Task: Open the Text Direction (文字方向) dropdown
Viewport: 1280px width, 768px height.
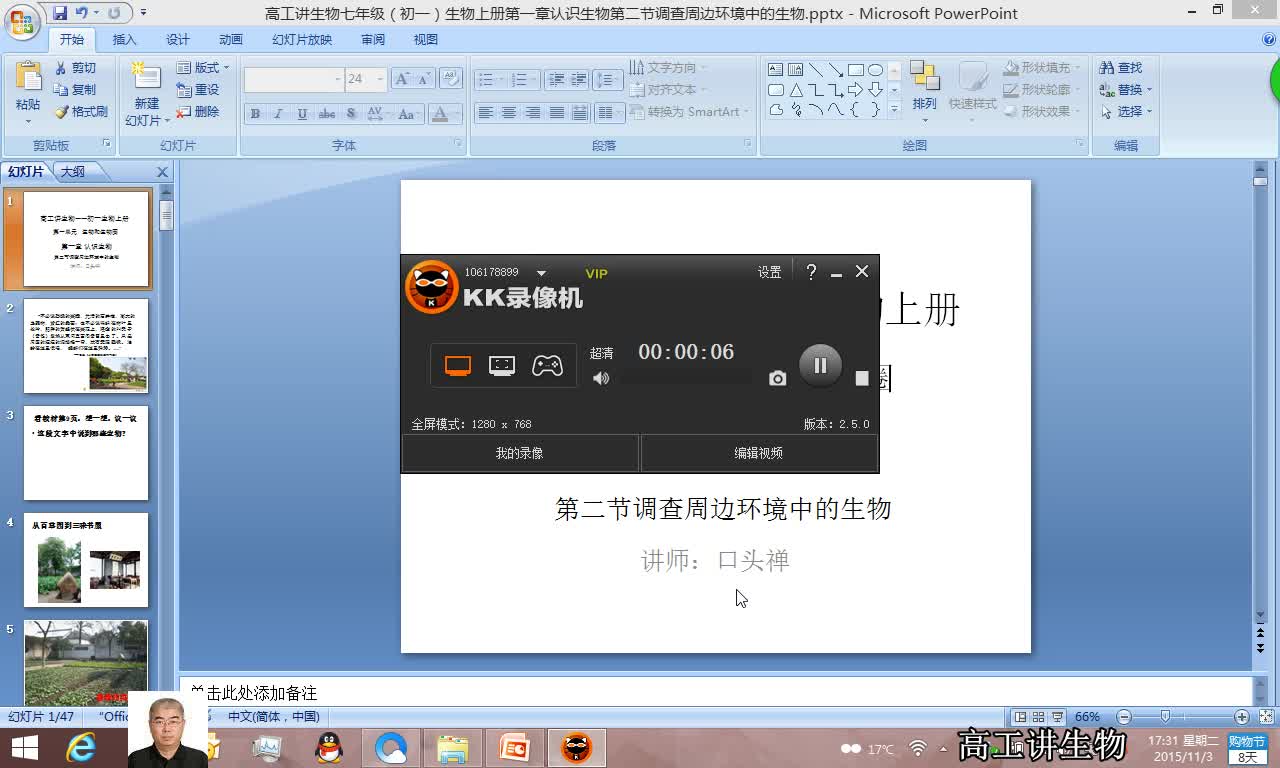Action: 668,68
